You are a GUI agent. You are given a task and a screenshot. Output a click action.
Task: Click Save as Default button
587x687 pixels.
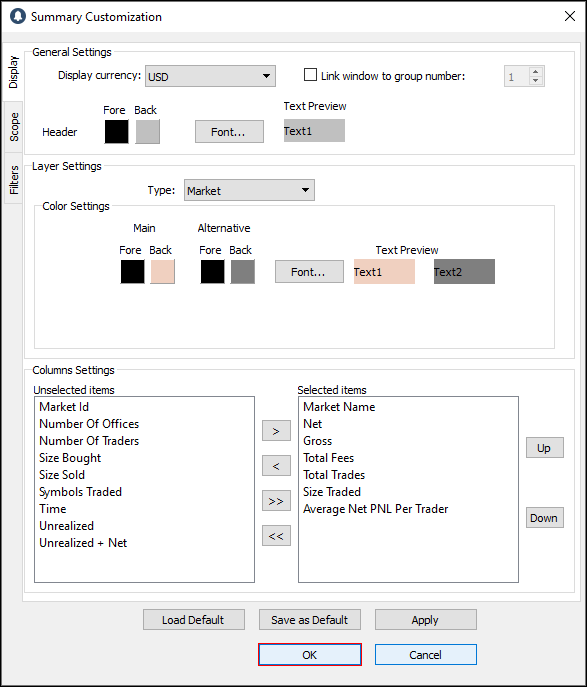click(x=310, y=620)
